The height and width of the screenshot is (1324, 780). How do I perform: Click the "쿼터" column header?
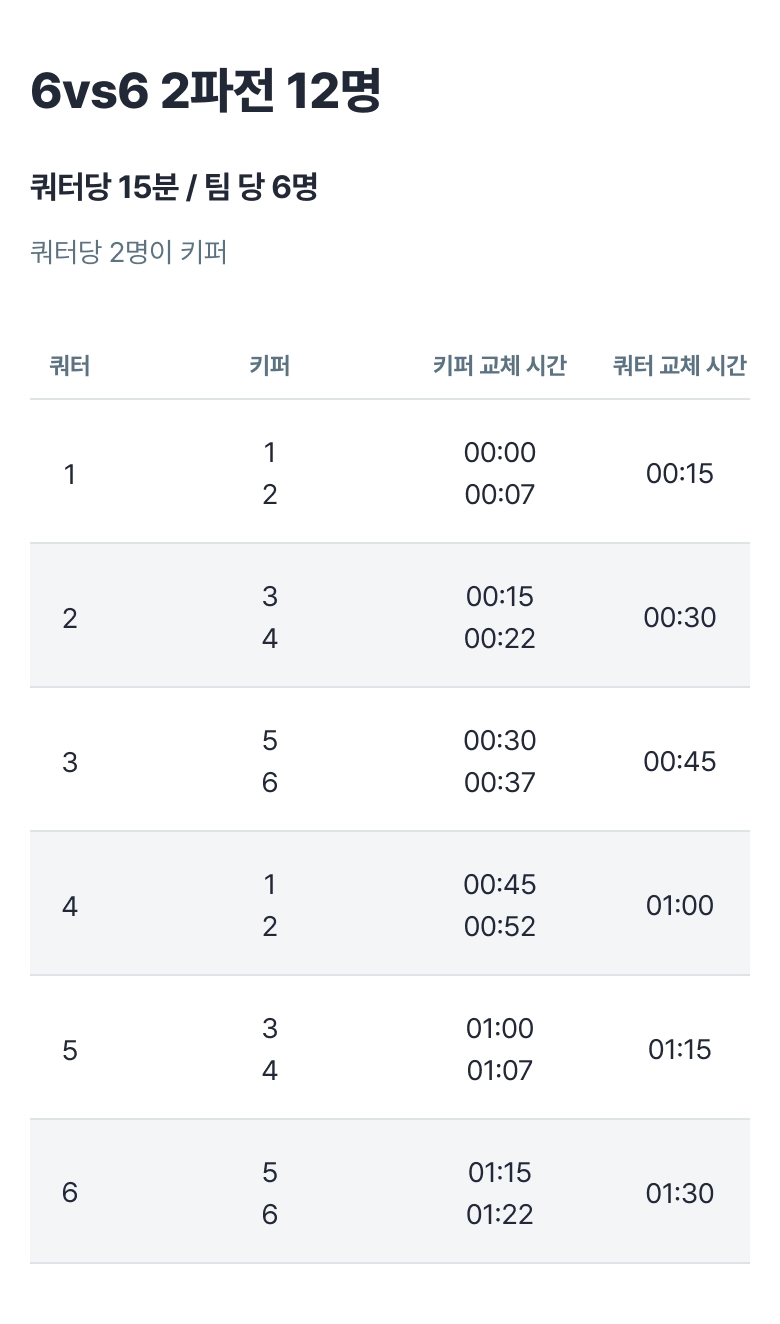coord(70,366)
